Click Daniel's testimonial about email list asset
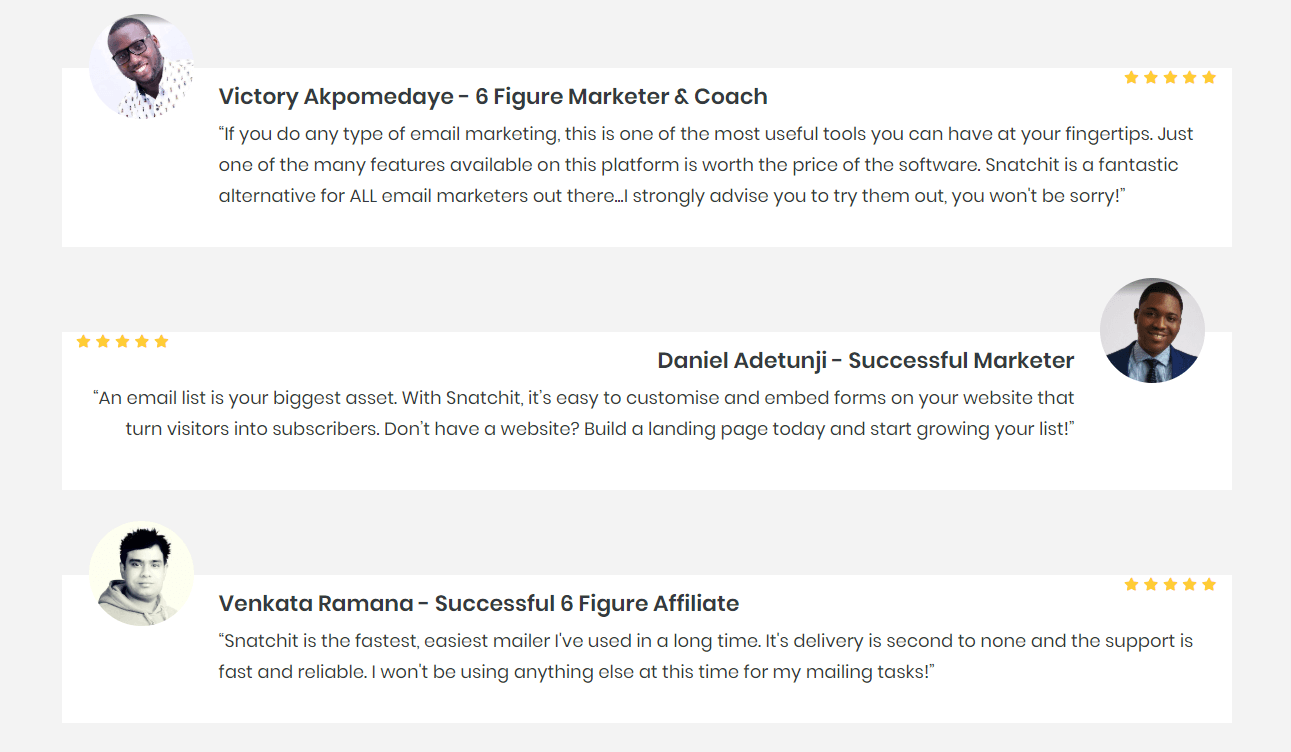 (584, 414)
